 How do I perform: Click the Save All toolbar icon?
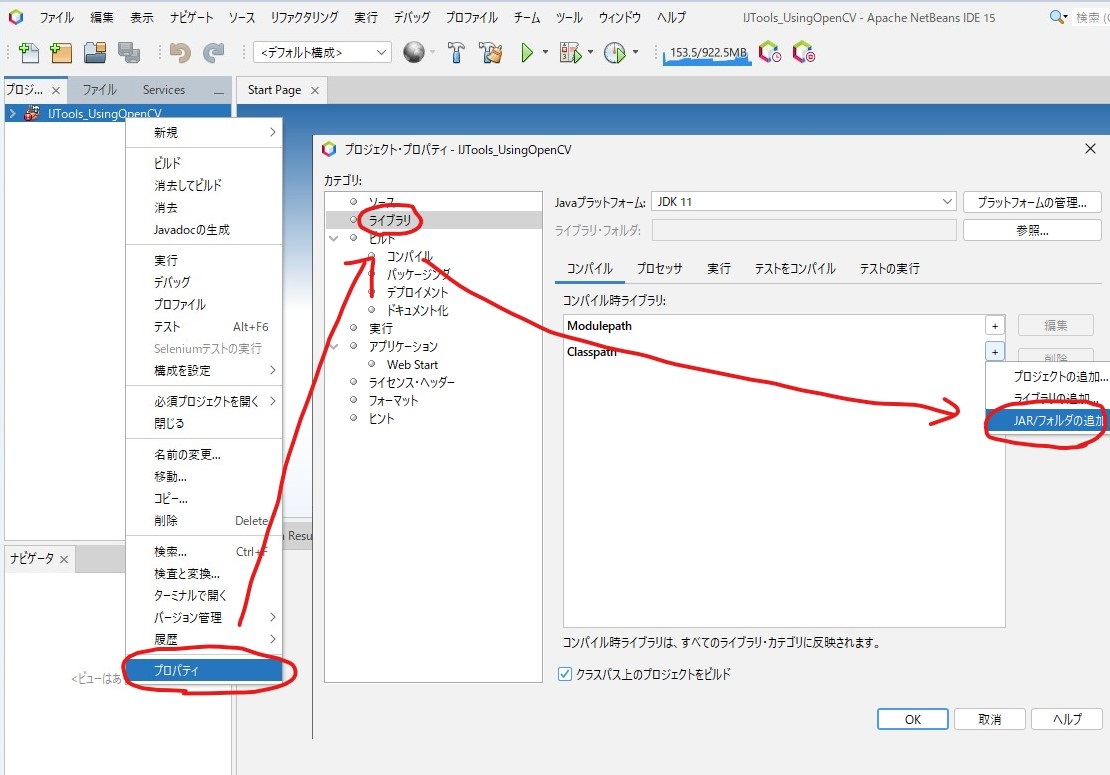(x=129, y=52)
